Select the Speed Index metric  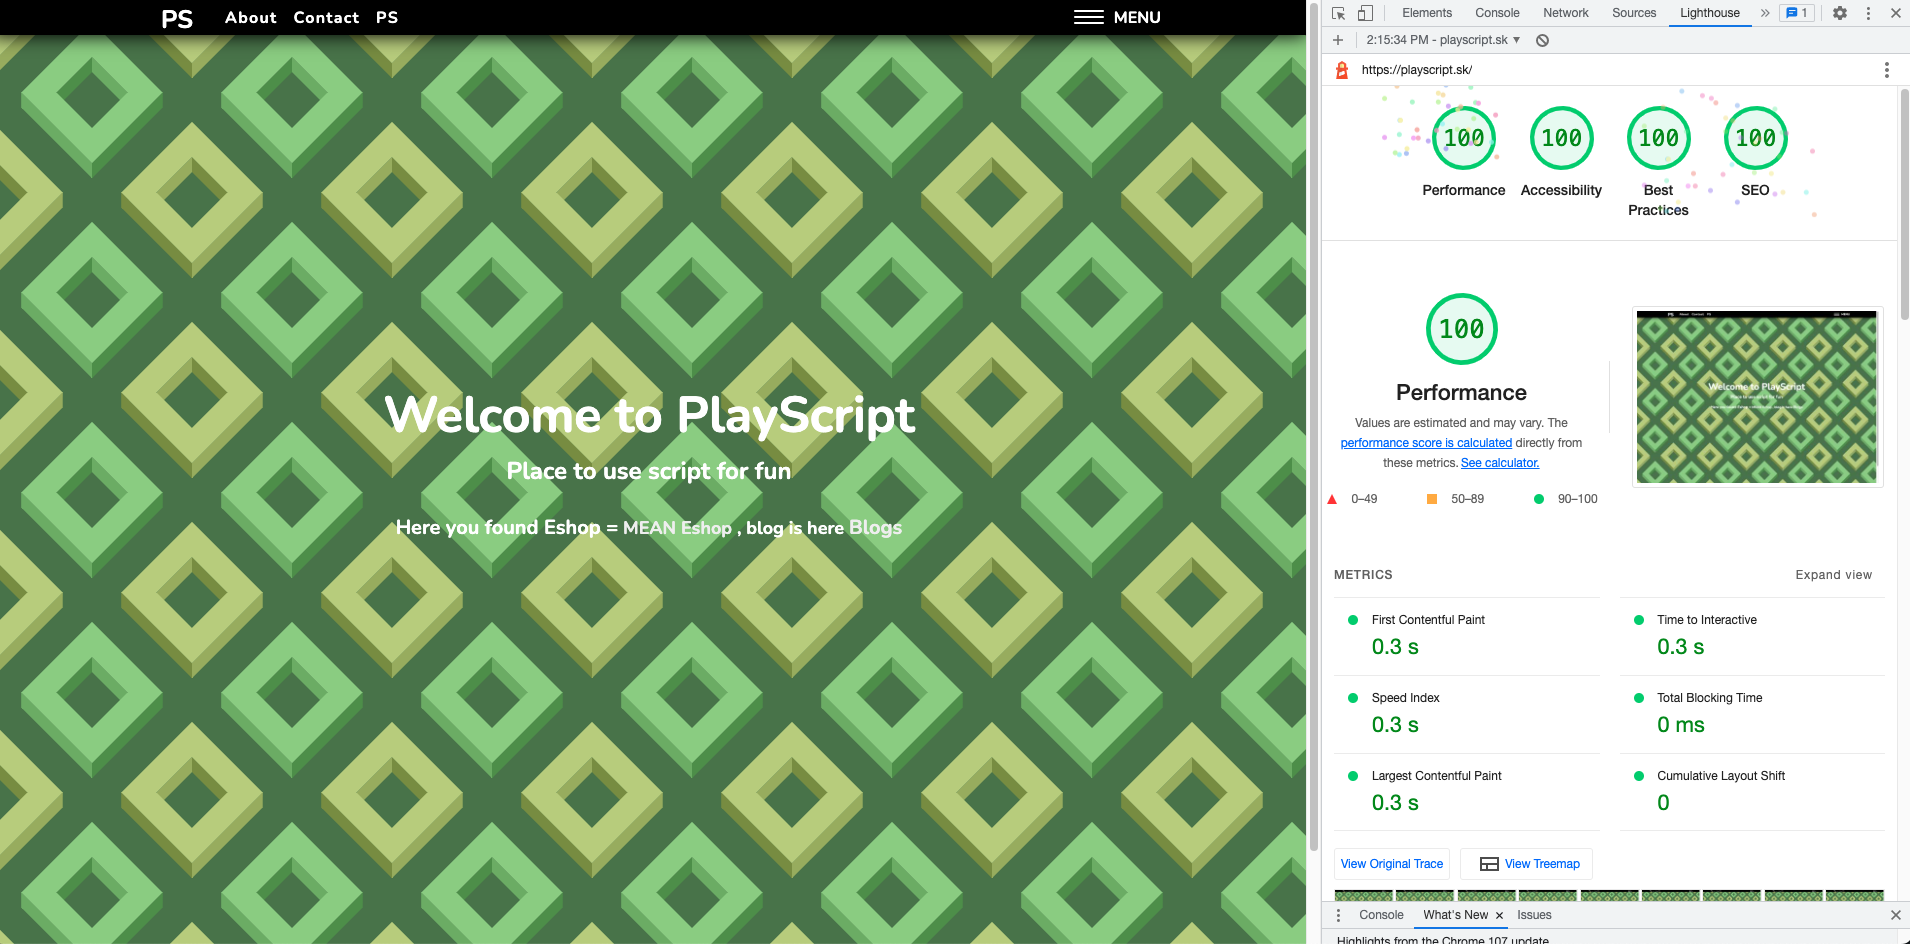[x=1466, y=714]
